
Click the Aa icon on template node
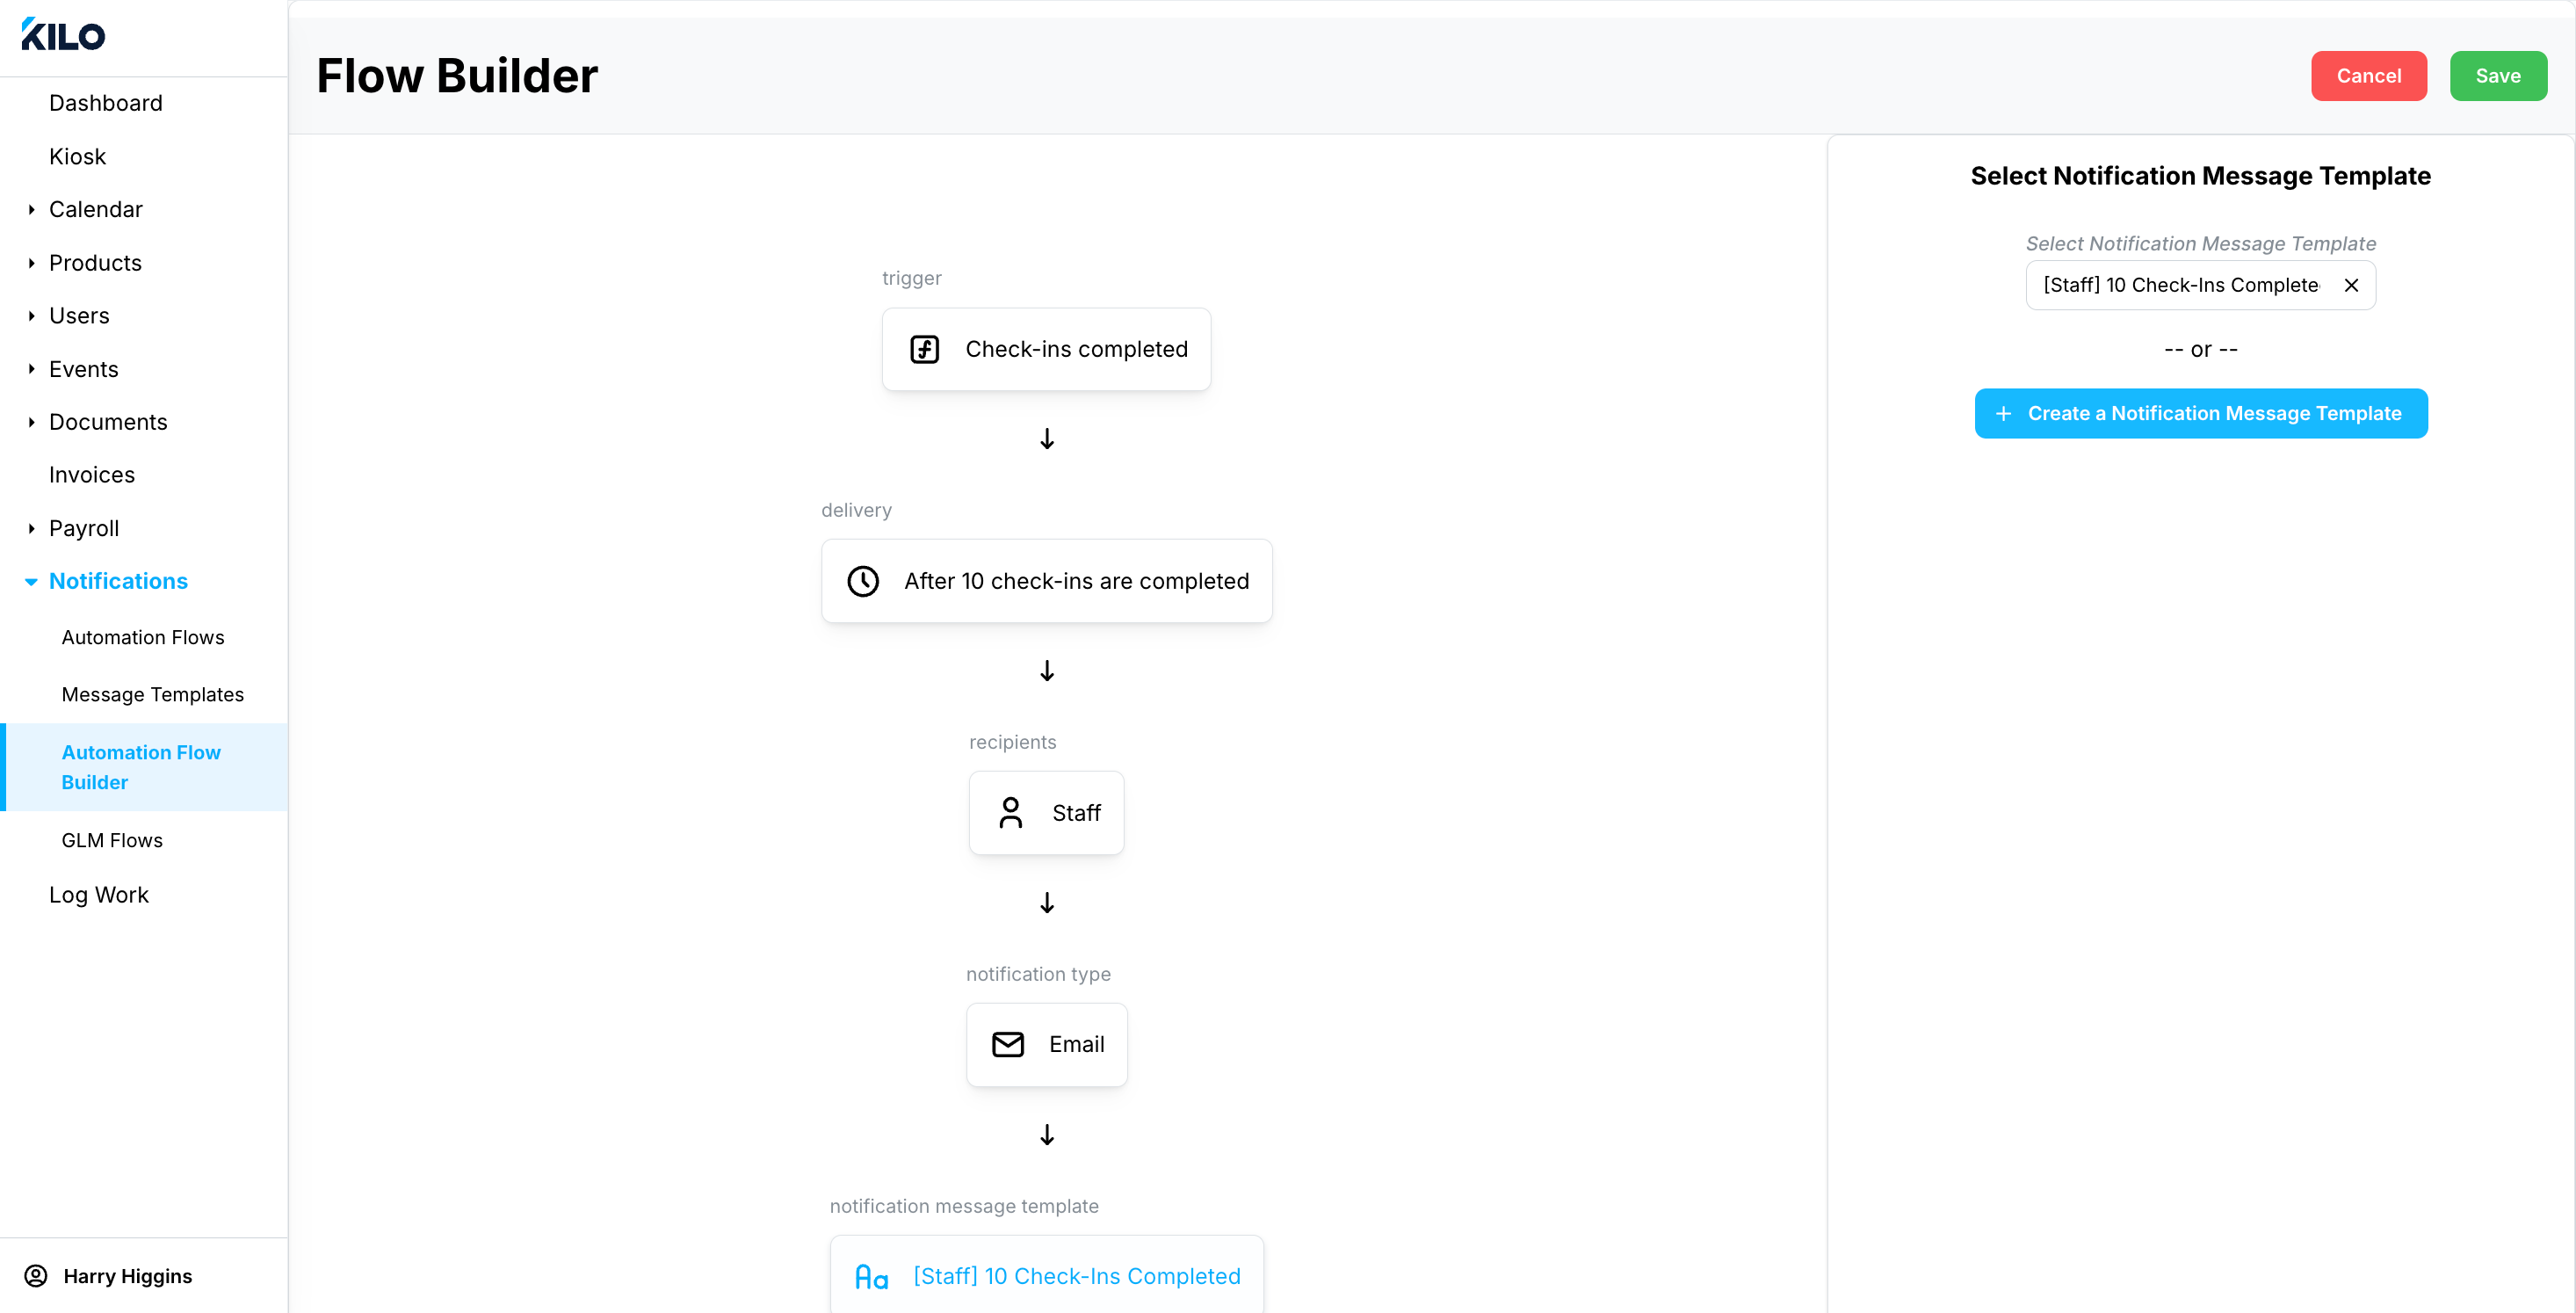(x=871, y=1277)
